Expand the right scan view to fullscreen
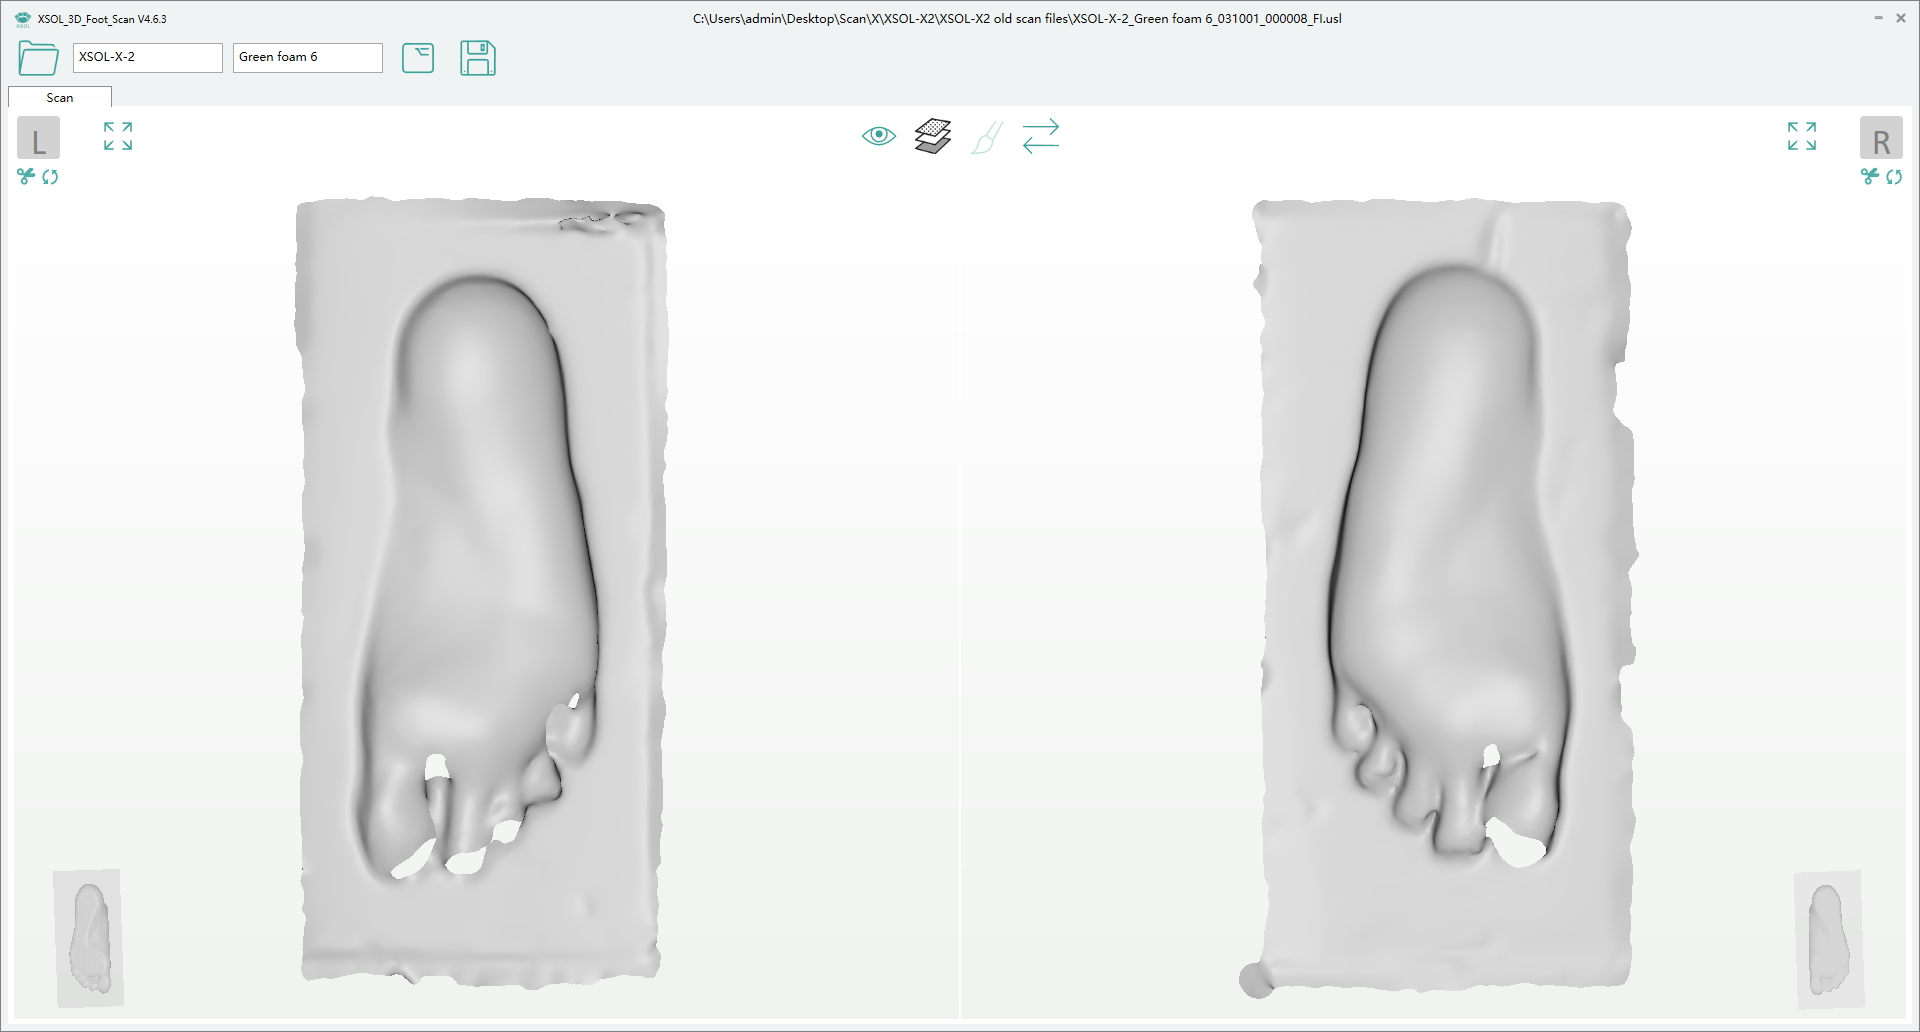The image size is (1920, 1032). click(1802, 136)
